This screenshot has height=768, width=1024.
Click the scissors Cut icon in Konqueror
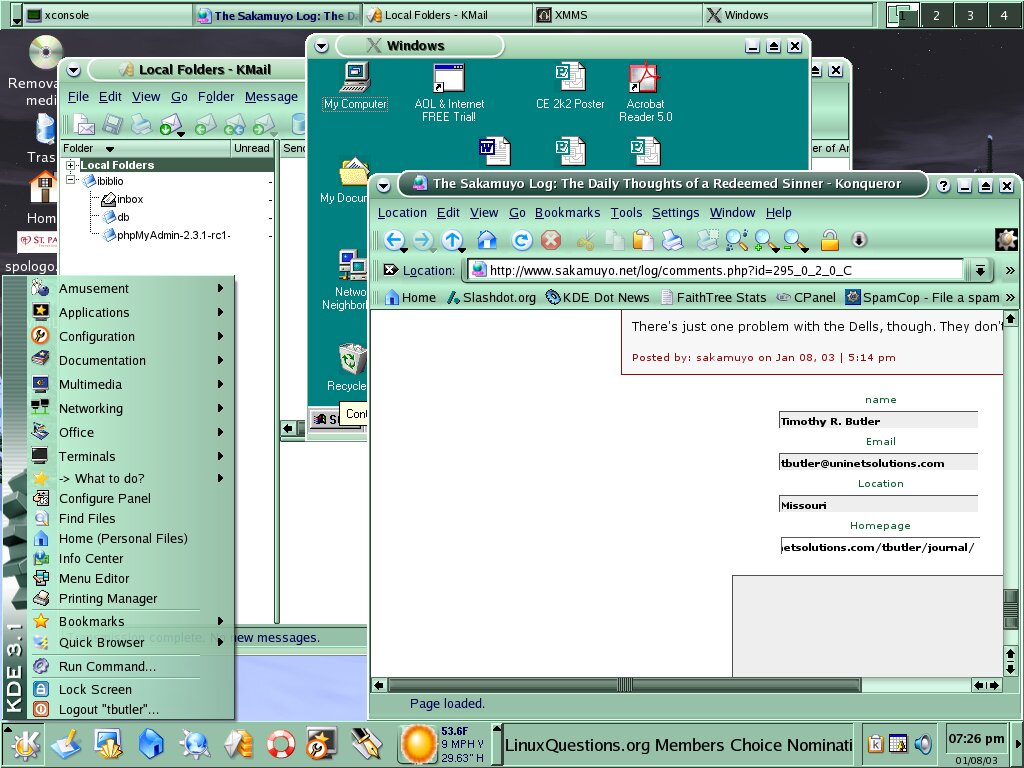click(x=585, y=241)
